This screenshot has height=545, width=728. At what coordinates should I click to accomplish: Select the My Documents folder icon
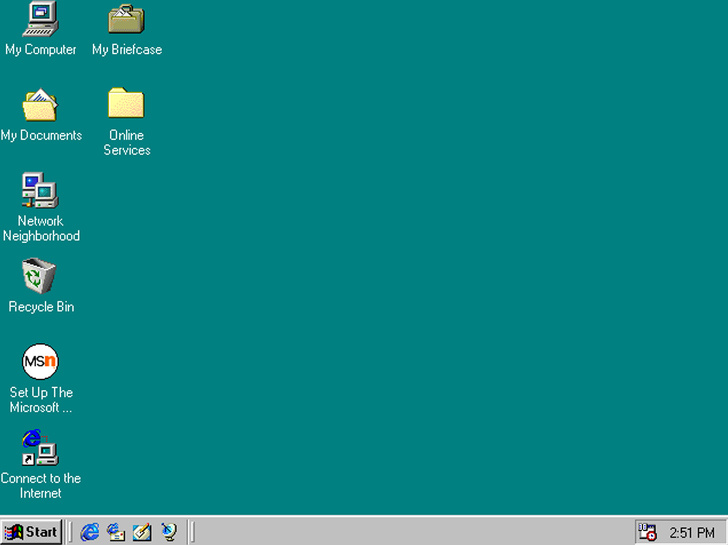point(40,104)
